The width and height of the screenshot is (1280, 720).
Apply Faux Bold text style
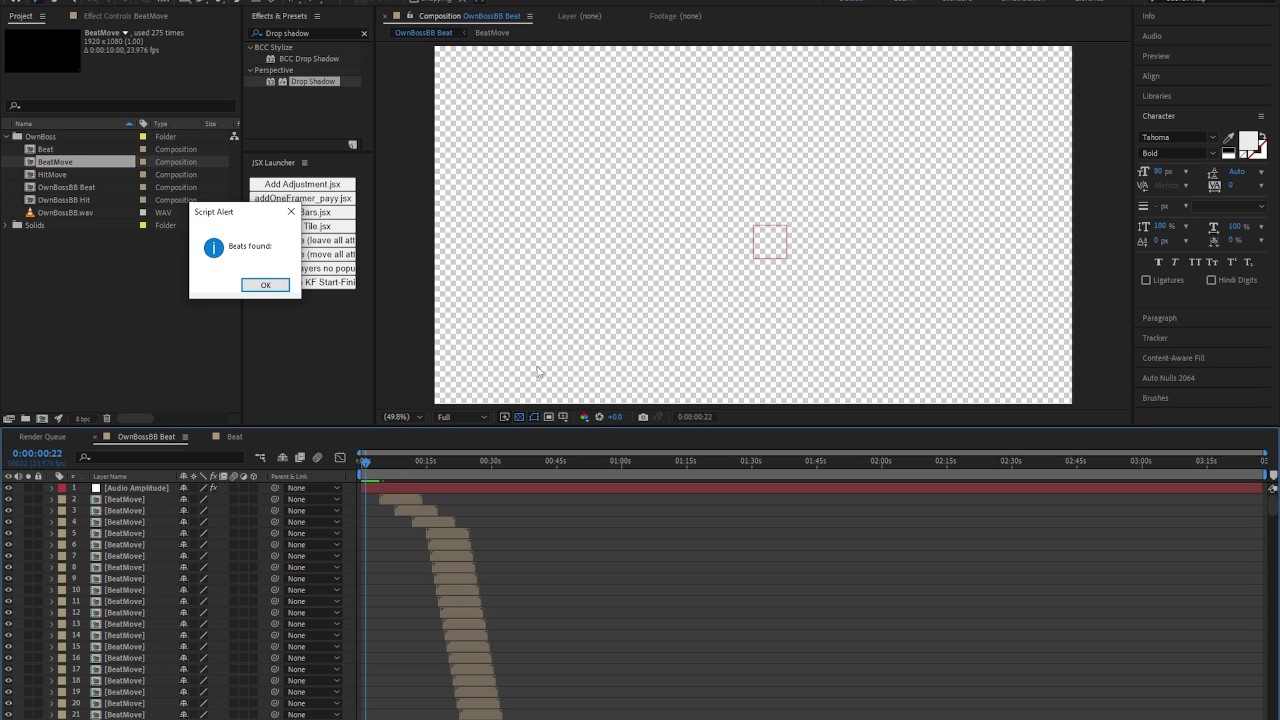(1159, 262)
